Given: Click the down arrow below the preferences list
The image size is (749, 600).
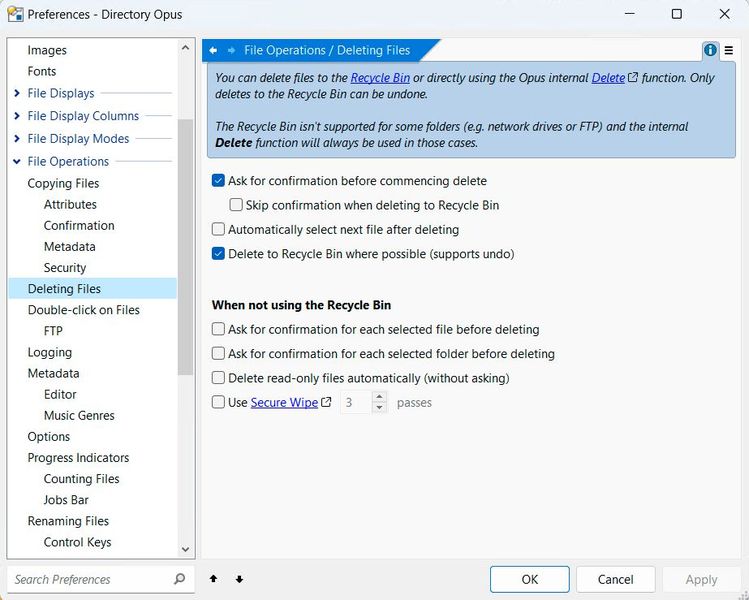Looking at the screenshot, I should [239, 579].
